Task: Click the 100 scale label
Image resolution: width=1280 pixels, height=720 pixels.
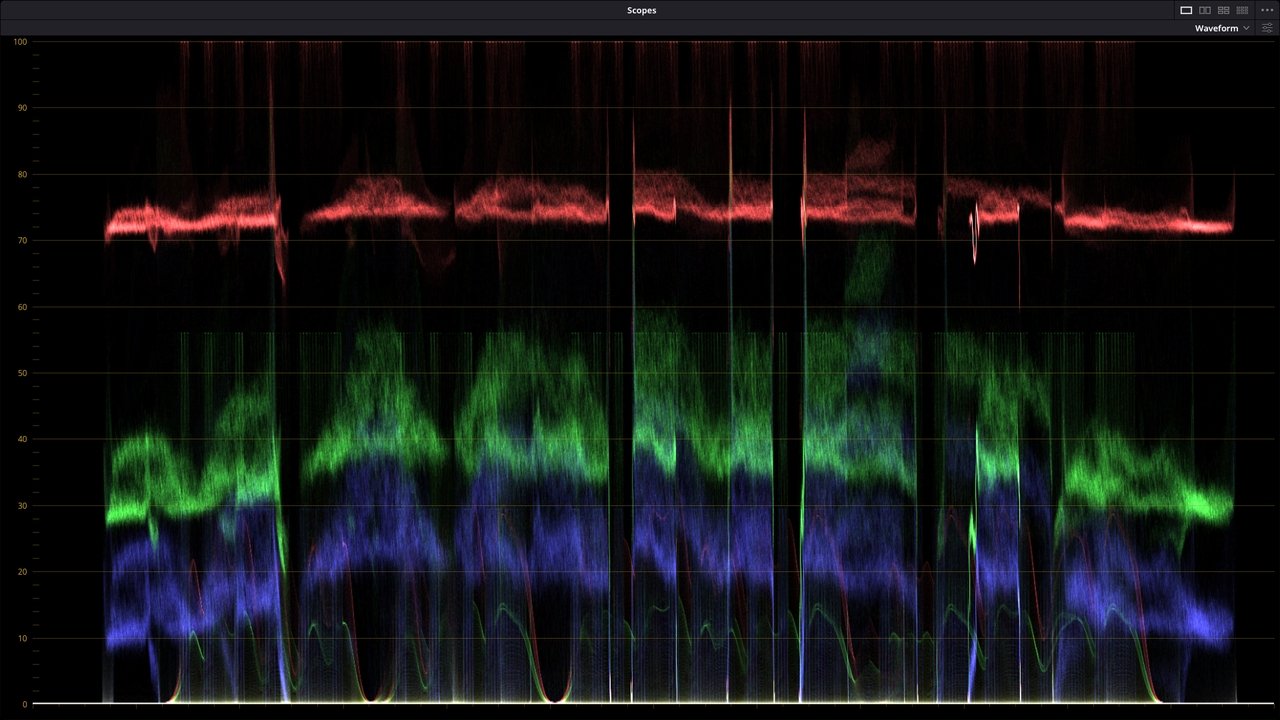Action: point(20,42)
